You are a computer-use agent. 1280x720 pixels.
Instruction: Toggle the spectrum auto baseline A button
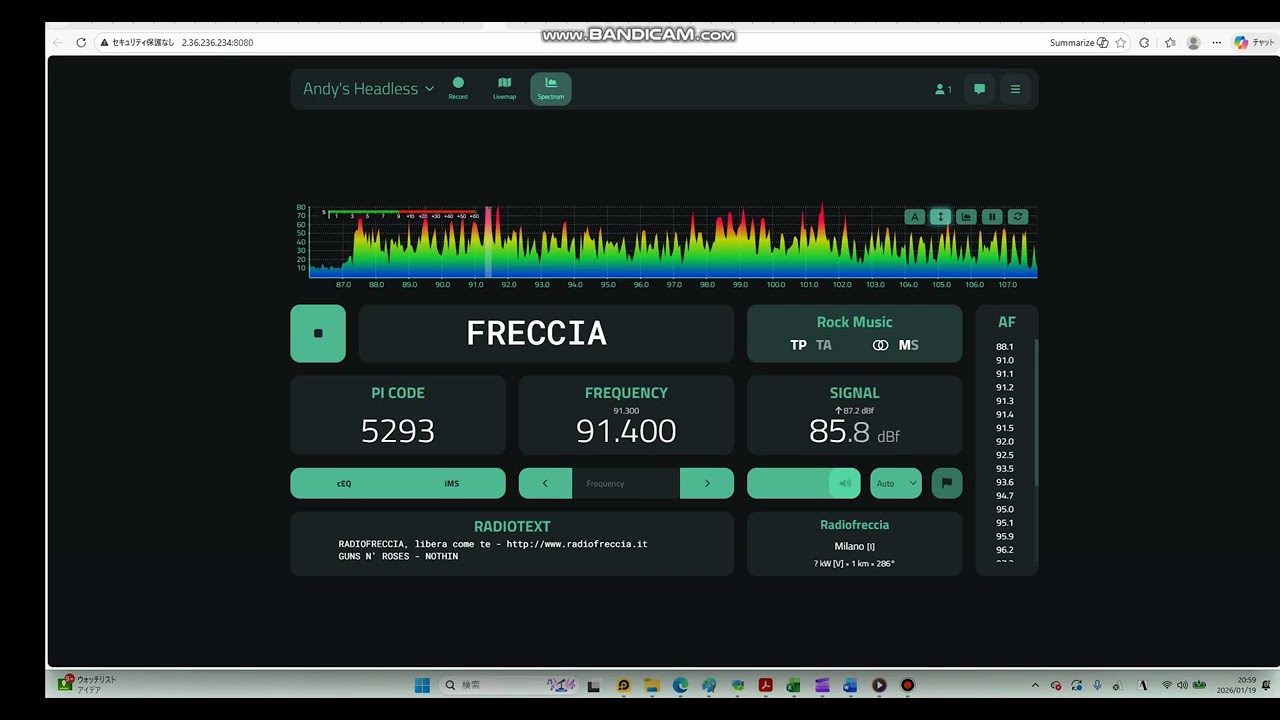point(914,217)
